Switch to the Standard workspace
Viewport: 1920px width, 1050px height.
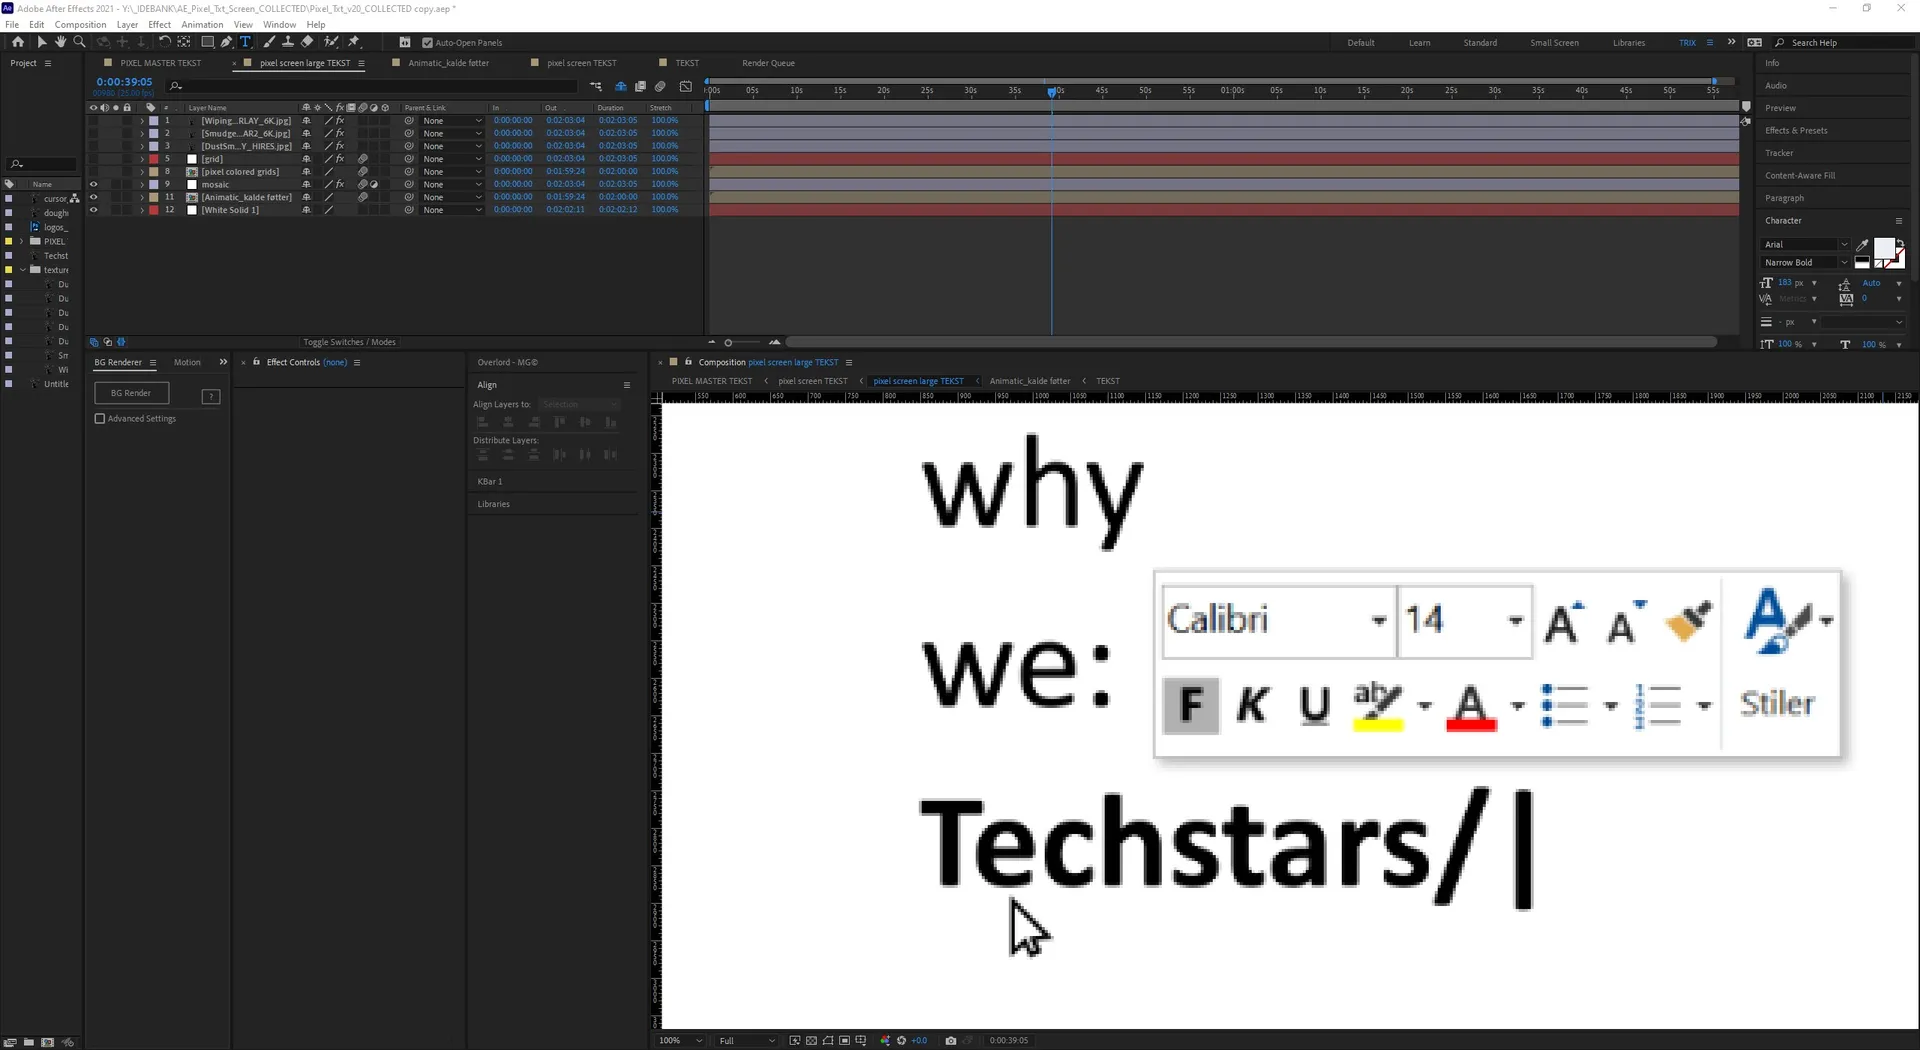(x=1480, y=43)
